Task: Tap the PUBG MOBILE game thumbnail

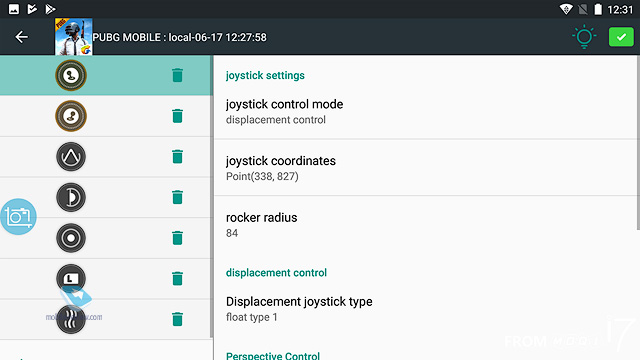Action: click(x=73, y=37)
